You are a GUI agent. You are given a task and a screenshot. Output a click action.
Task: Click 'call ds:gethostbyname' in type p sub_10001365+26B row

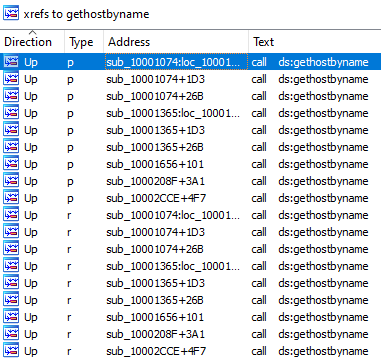click(310, 147)
